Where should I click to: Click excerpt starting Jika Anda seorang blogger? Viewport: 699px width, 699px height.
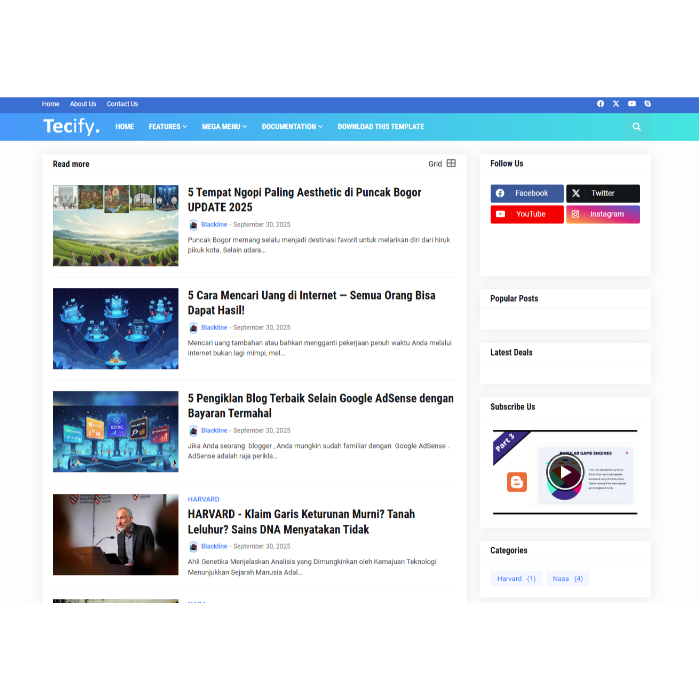tap(318, 451)
